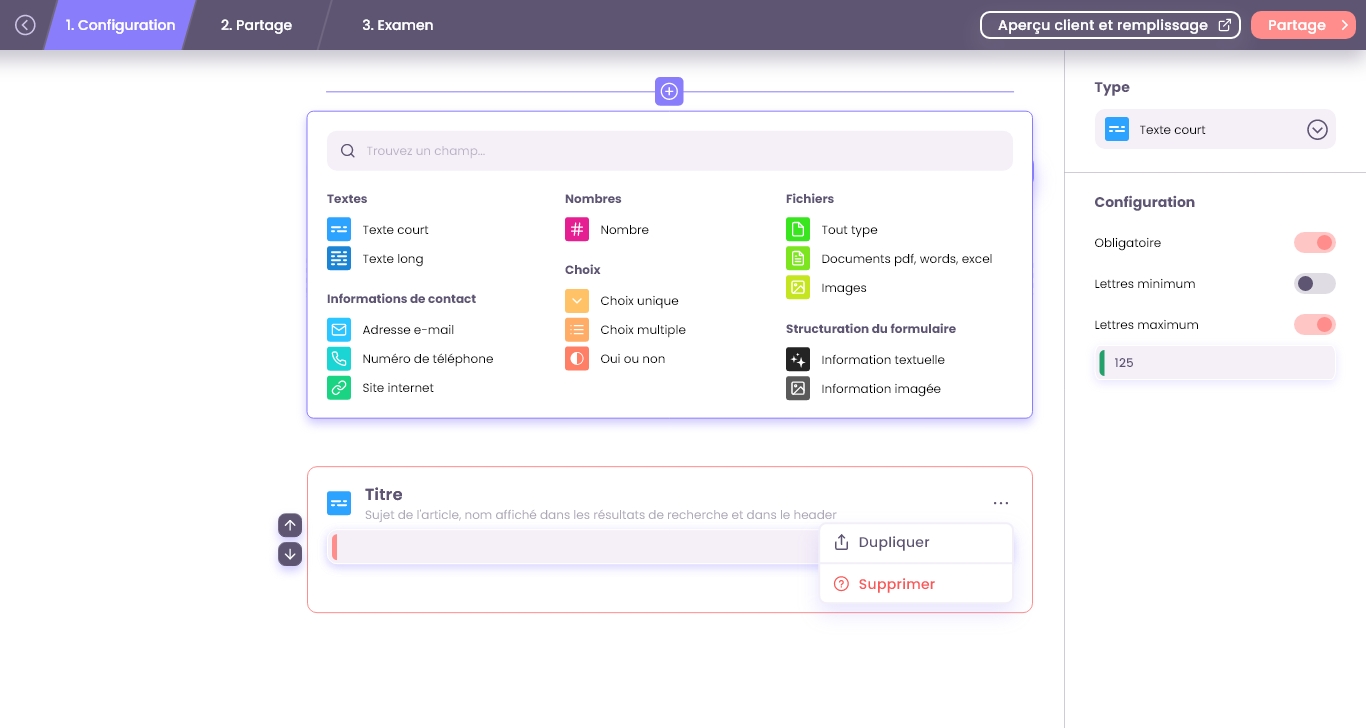1366x728 pixels.
Task: Open the Texte court type dropdown
Action: [x=1316, y=130]
